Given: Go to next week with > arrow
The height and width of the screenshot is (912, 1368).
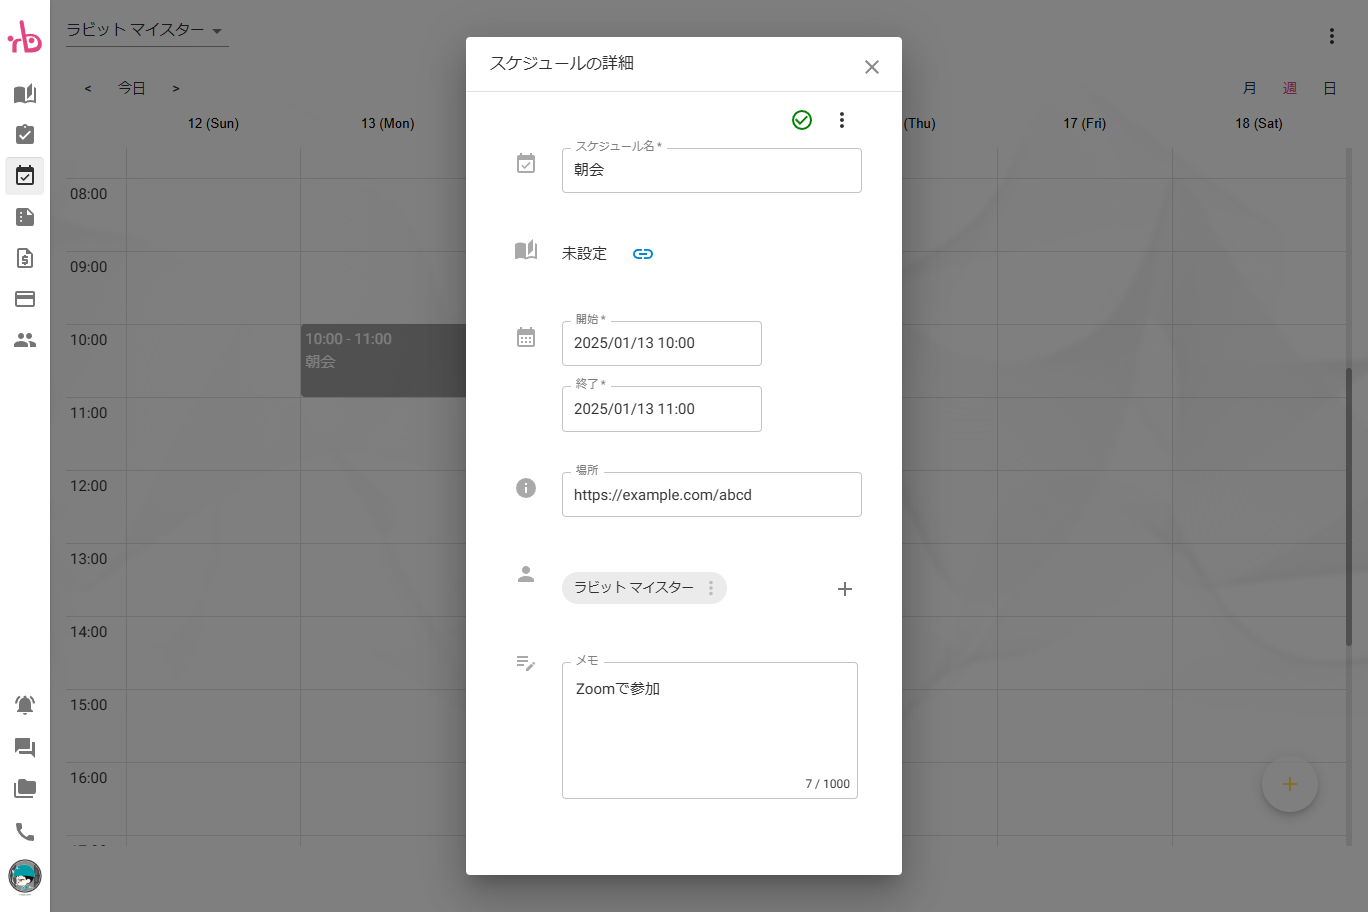Looking at the screenshot, I should 176,88.
